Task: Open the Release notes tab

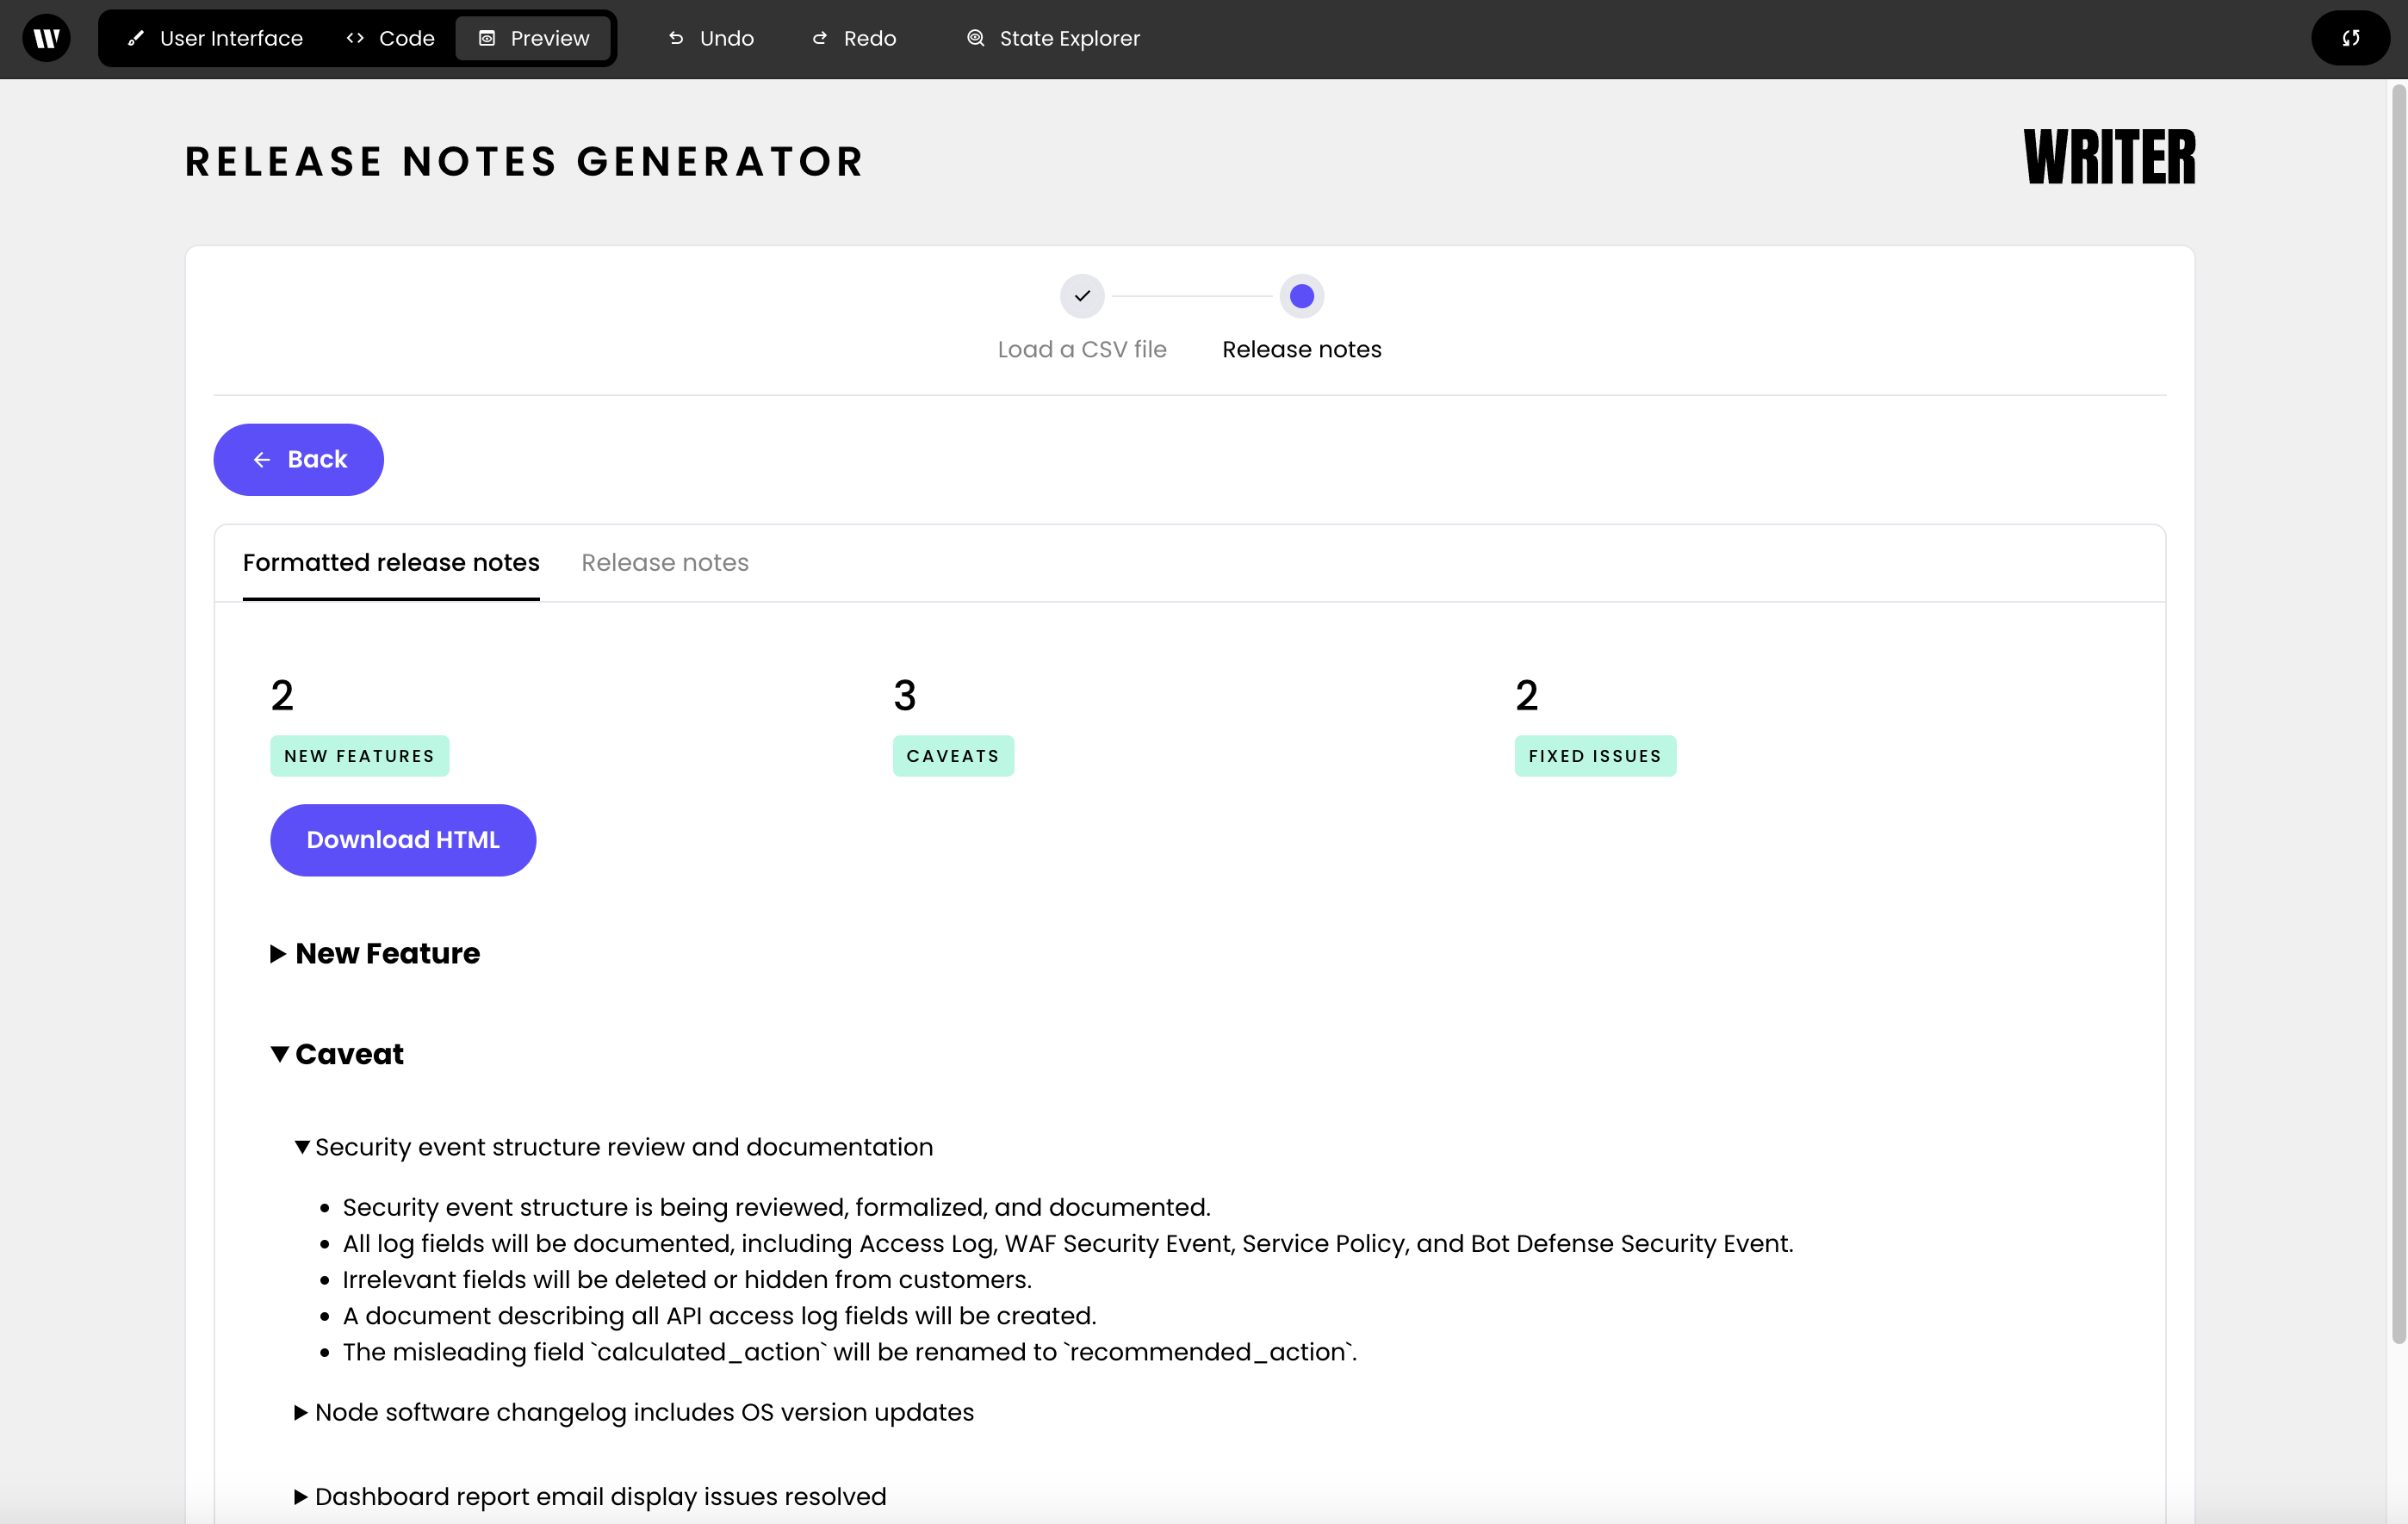Action: 665,562
